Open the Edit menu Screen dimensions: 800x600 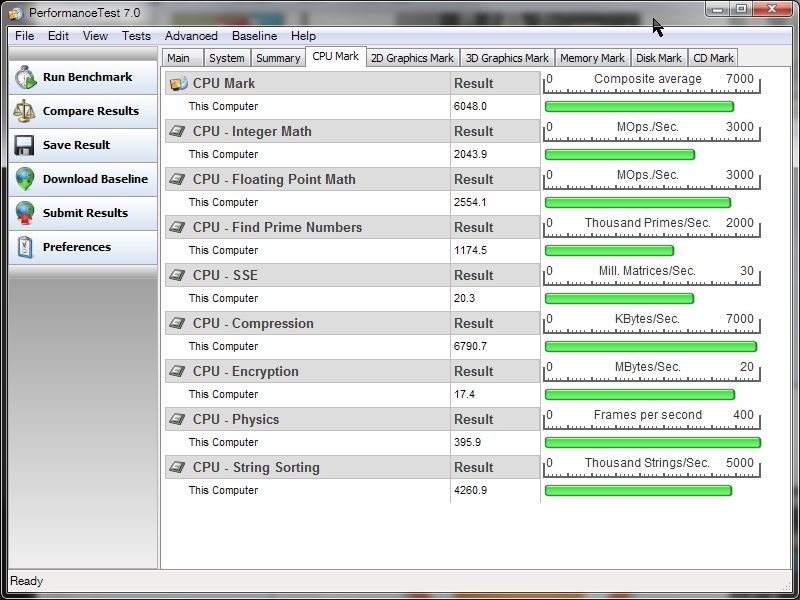coord(58,36)
